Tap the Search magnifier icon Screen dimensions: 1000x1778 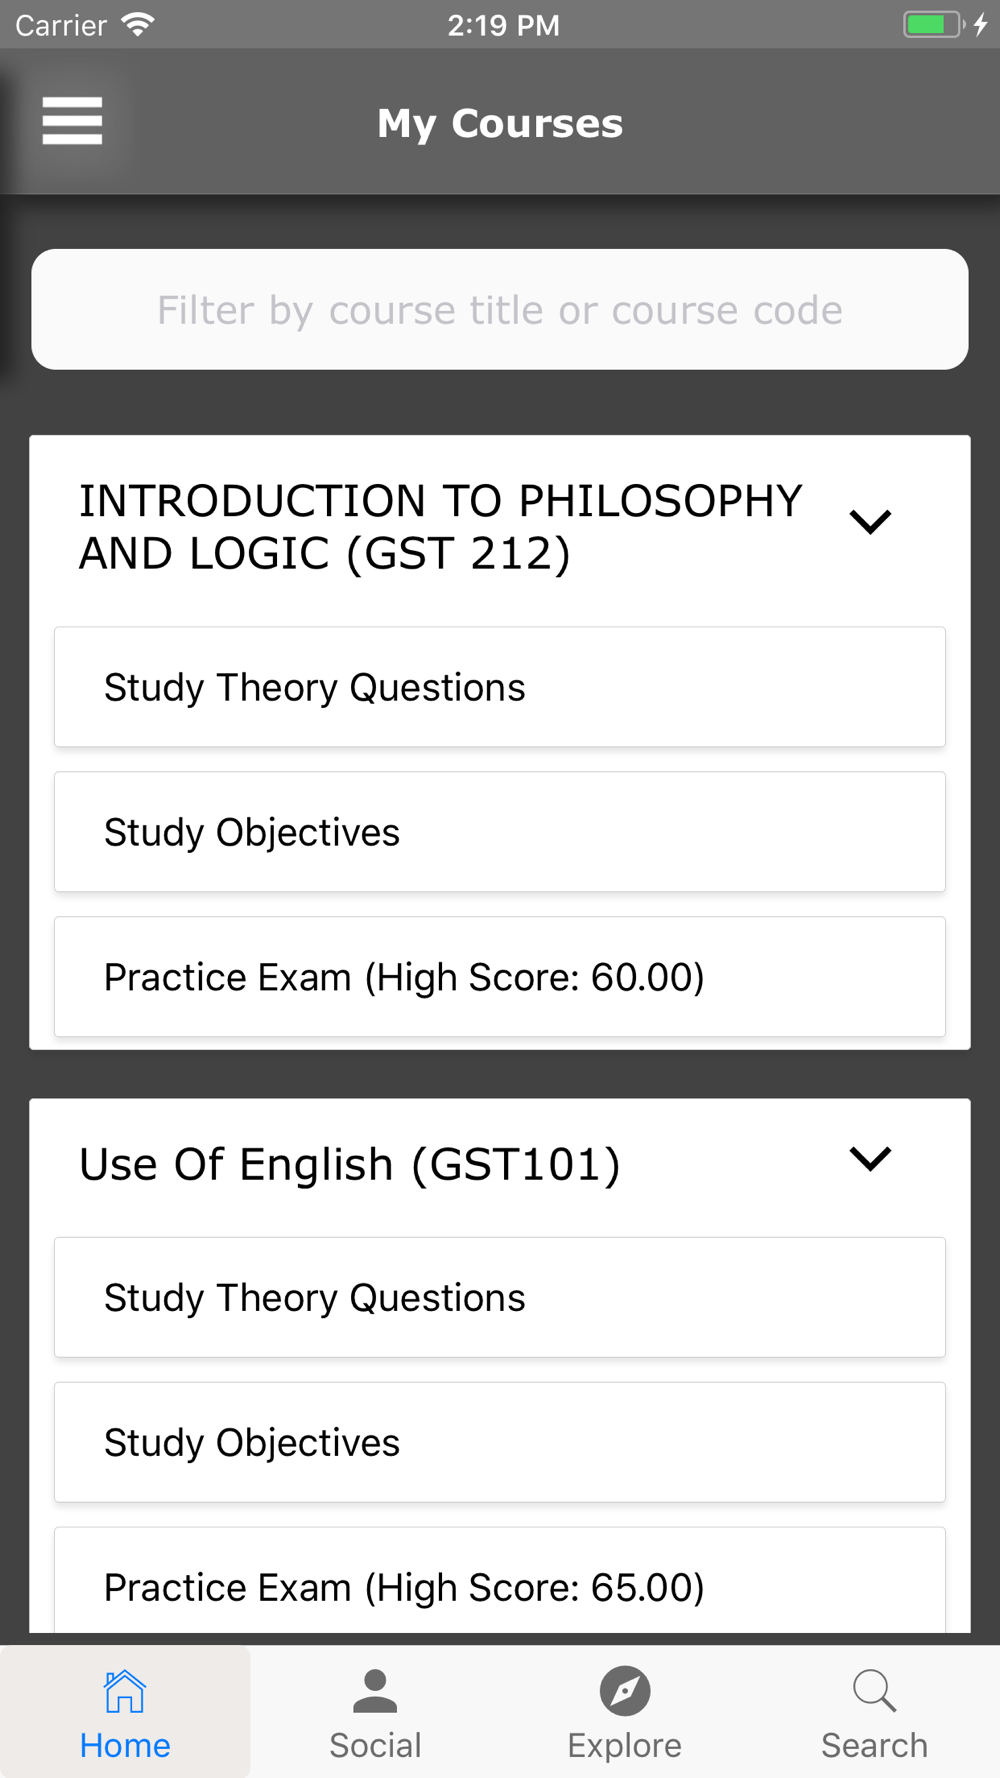coord(874,1691)
